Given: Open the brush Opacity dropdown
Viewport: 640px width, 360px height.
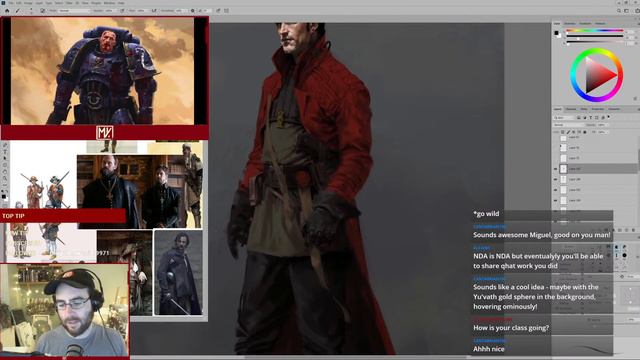Looking at the screenshot, I should tap(110, 11).
